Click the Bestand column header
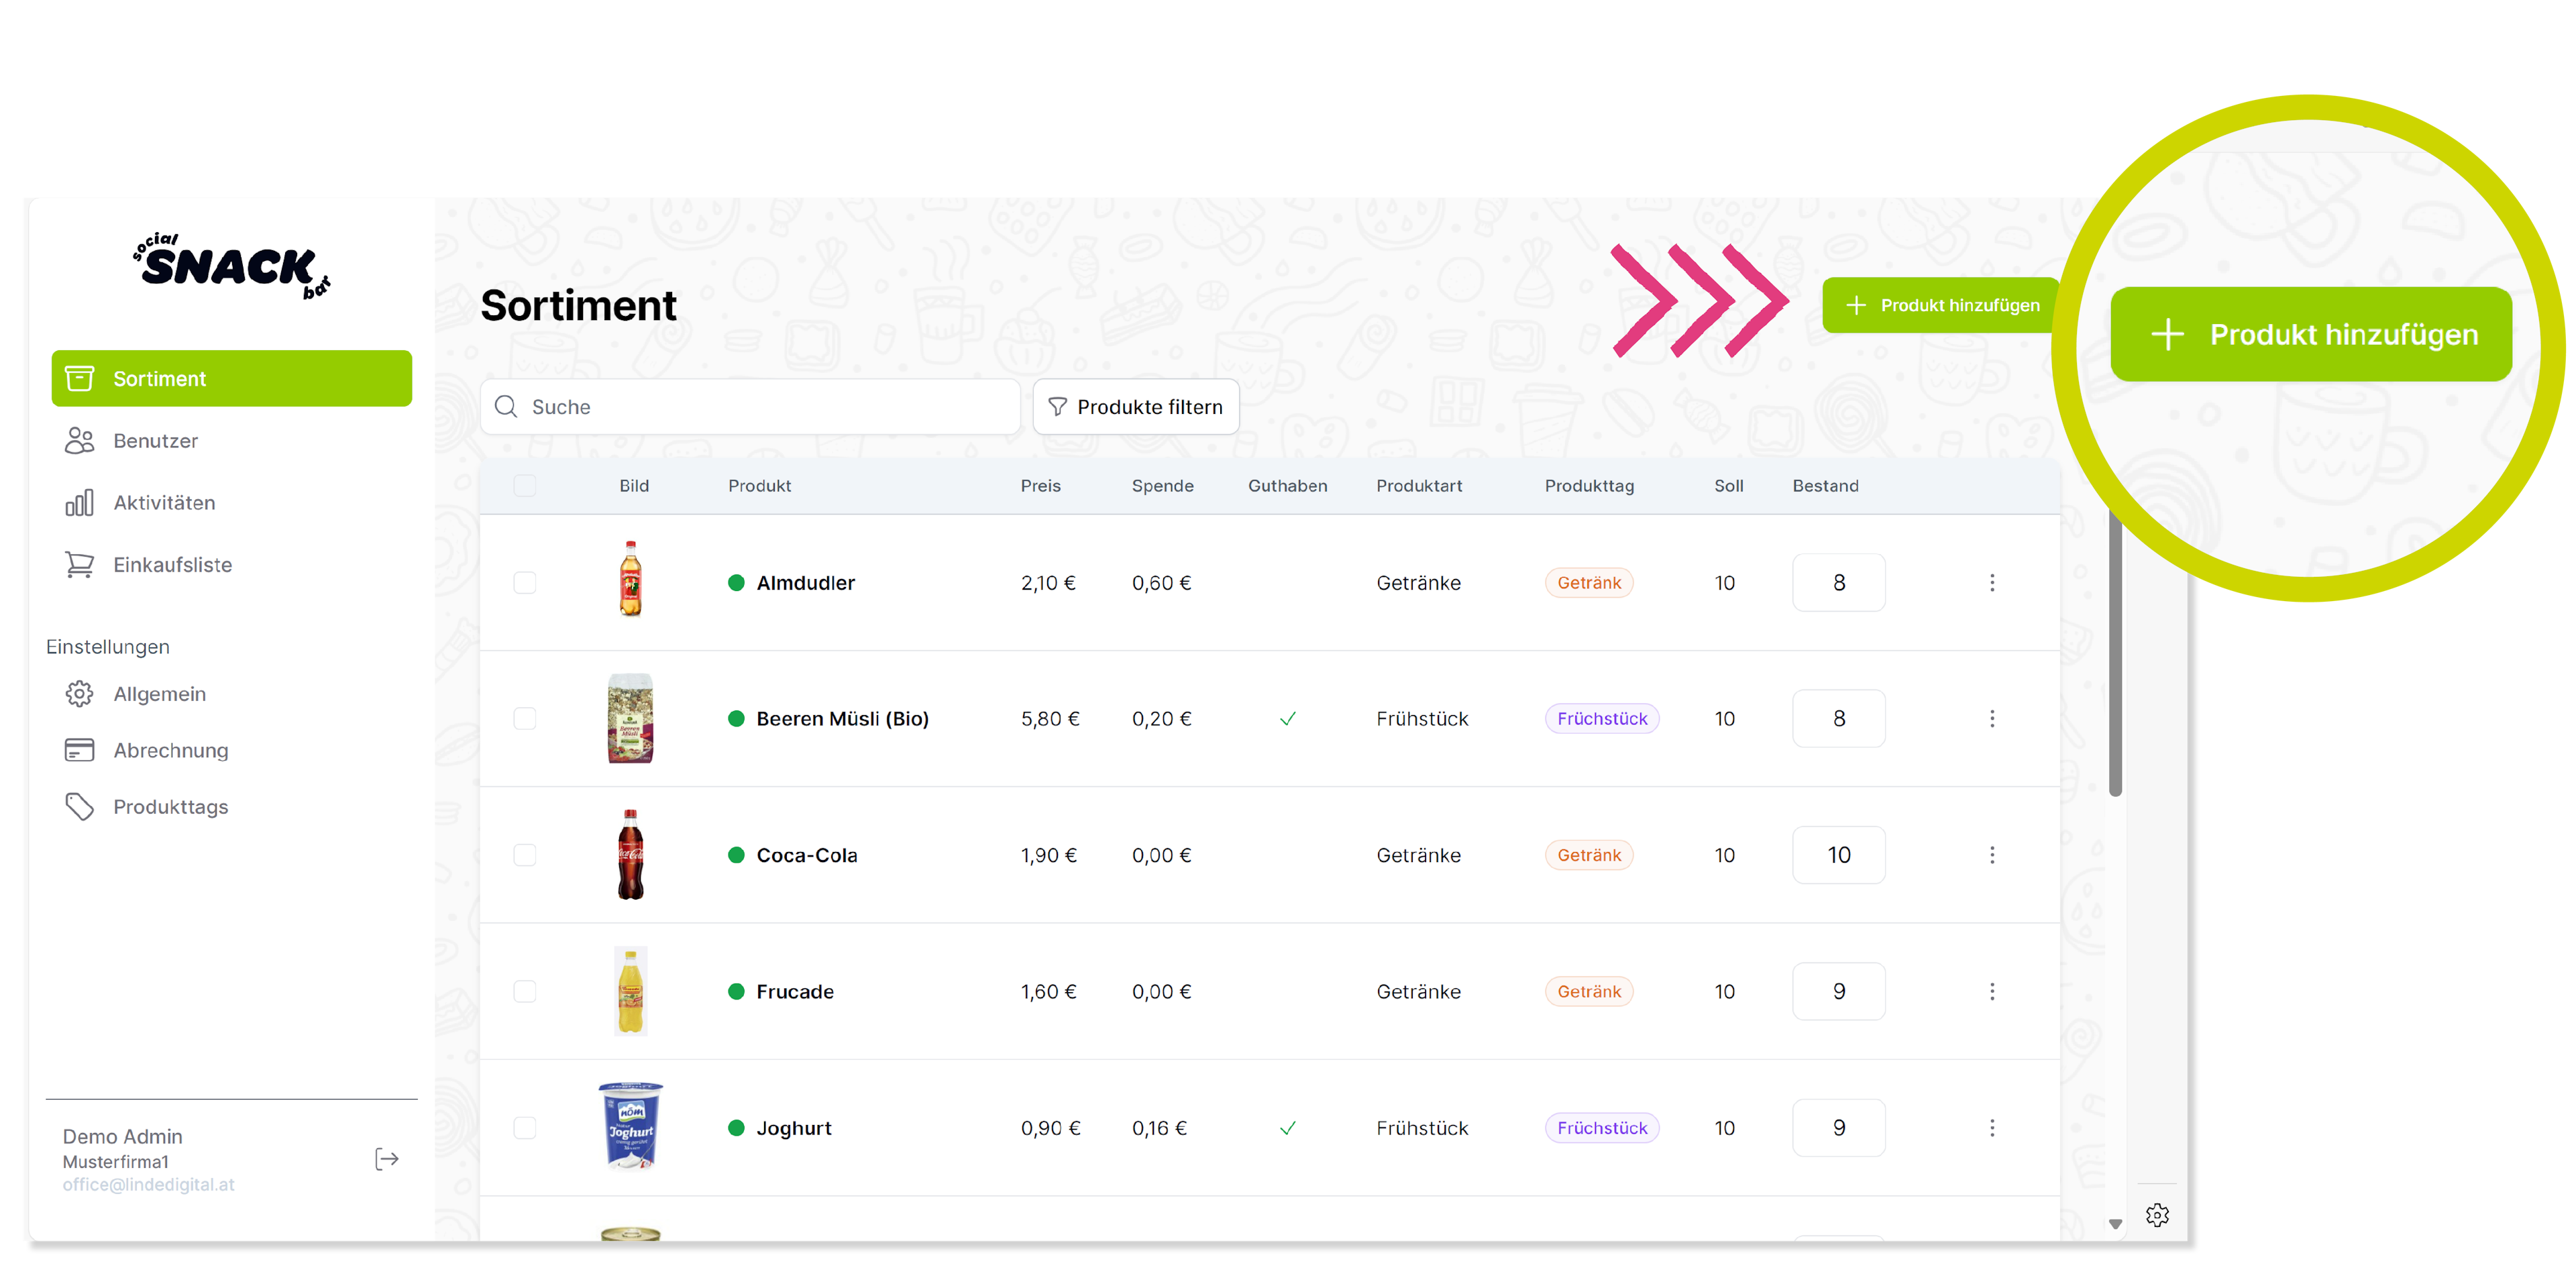2576x1288 pixels. (x=1825, y=485)
